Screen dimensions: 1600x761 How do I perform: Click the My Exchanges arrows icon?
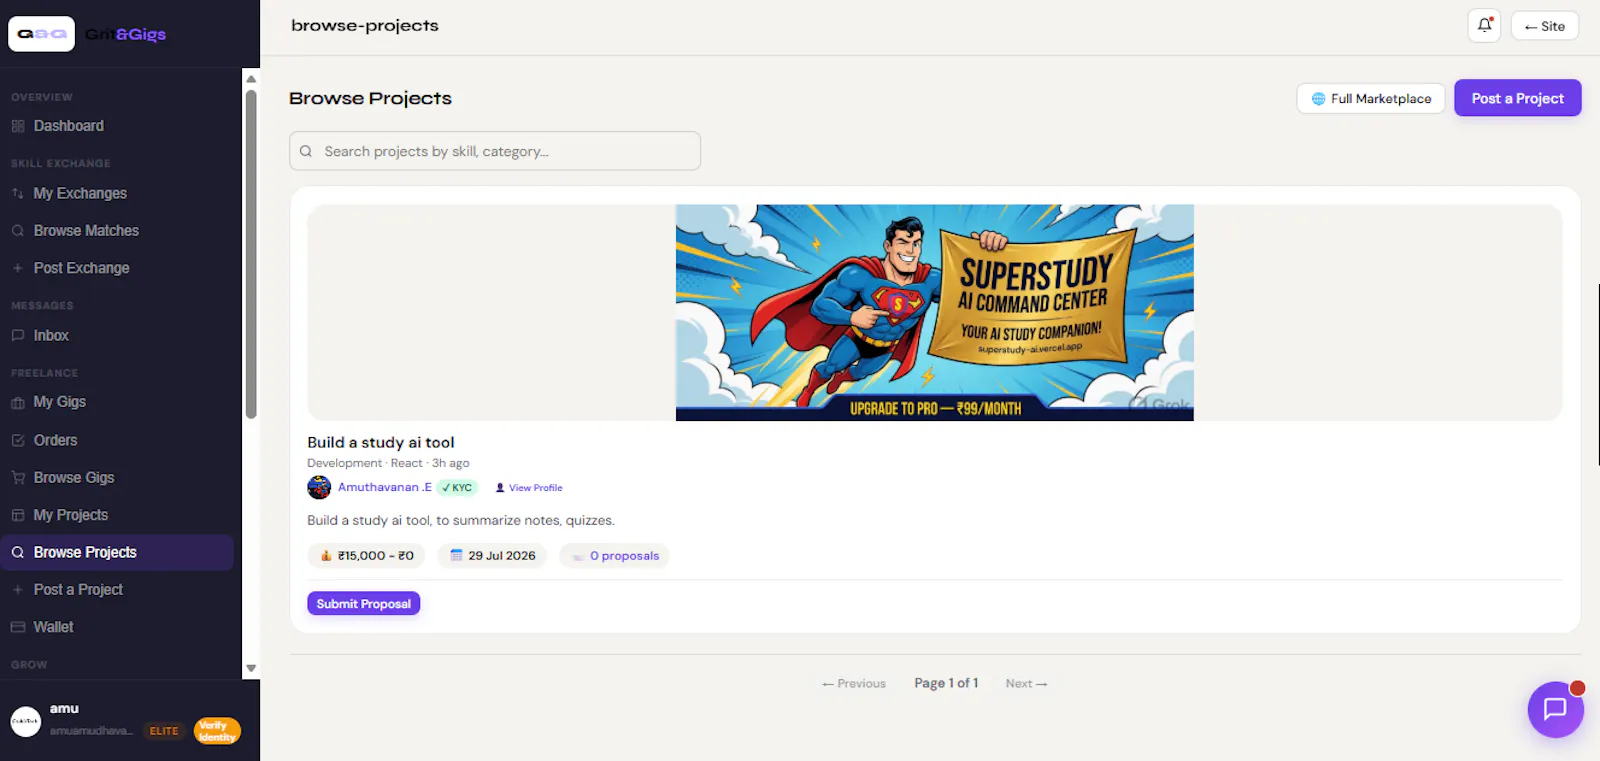(x=18, y=193)
